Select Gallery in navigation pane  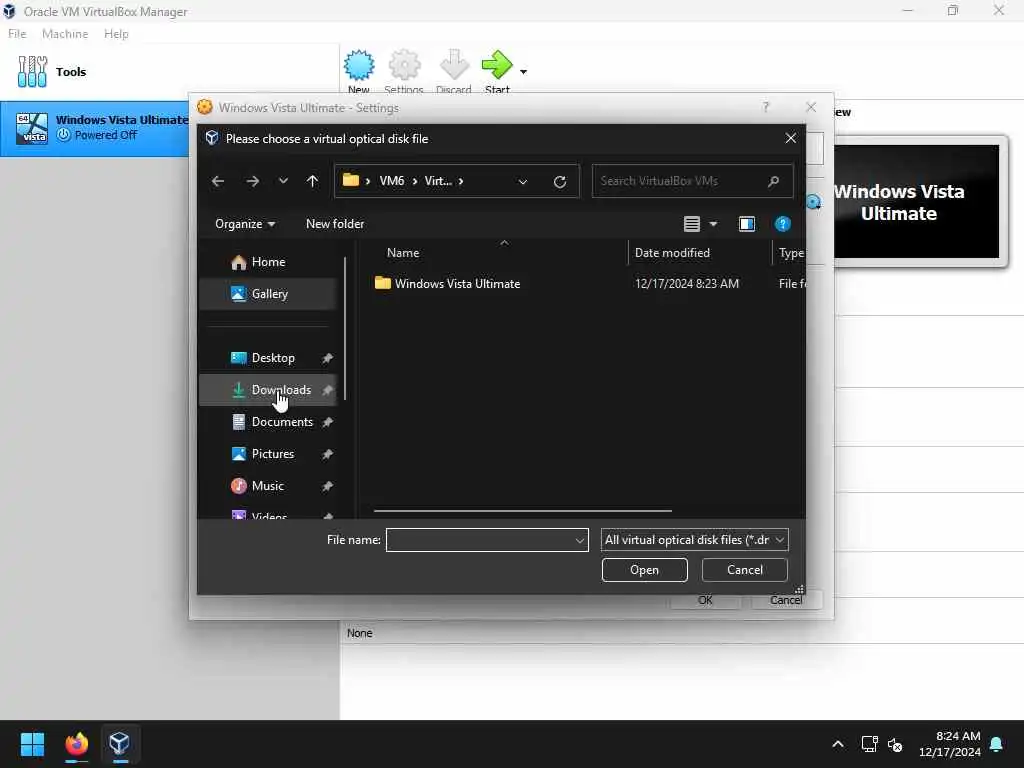click(x=268, y=294)
